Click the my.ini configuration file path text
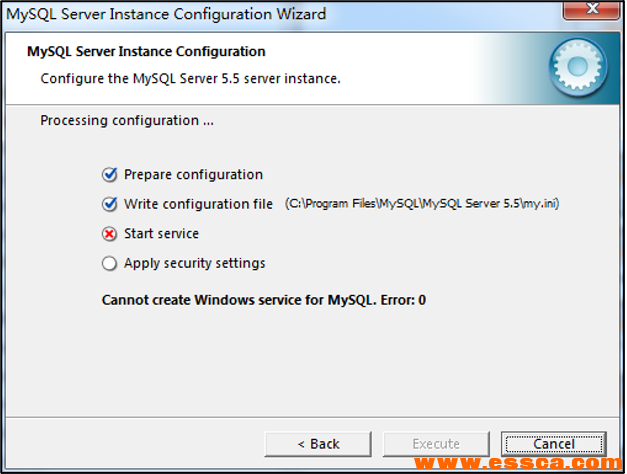The width and height of the screenshot is (627, 474). pyautogui.click(x=421, y=204)
